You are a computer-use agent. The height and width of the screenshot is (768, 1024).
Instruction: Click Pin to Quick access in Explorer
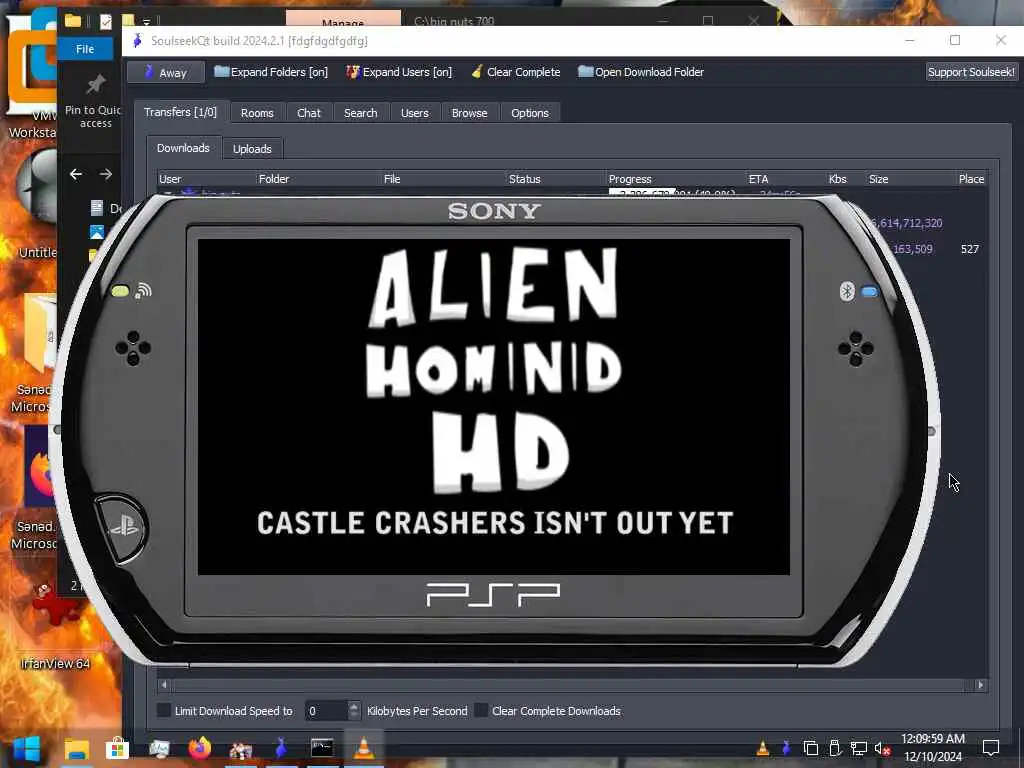(95, 101)
